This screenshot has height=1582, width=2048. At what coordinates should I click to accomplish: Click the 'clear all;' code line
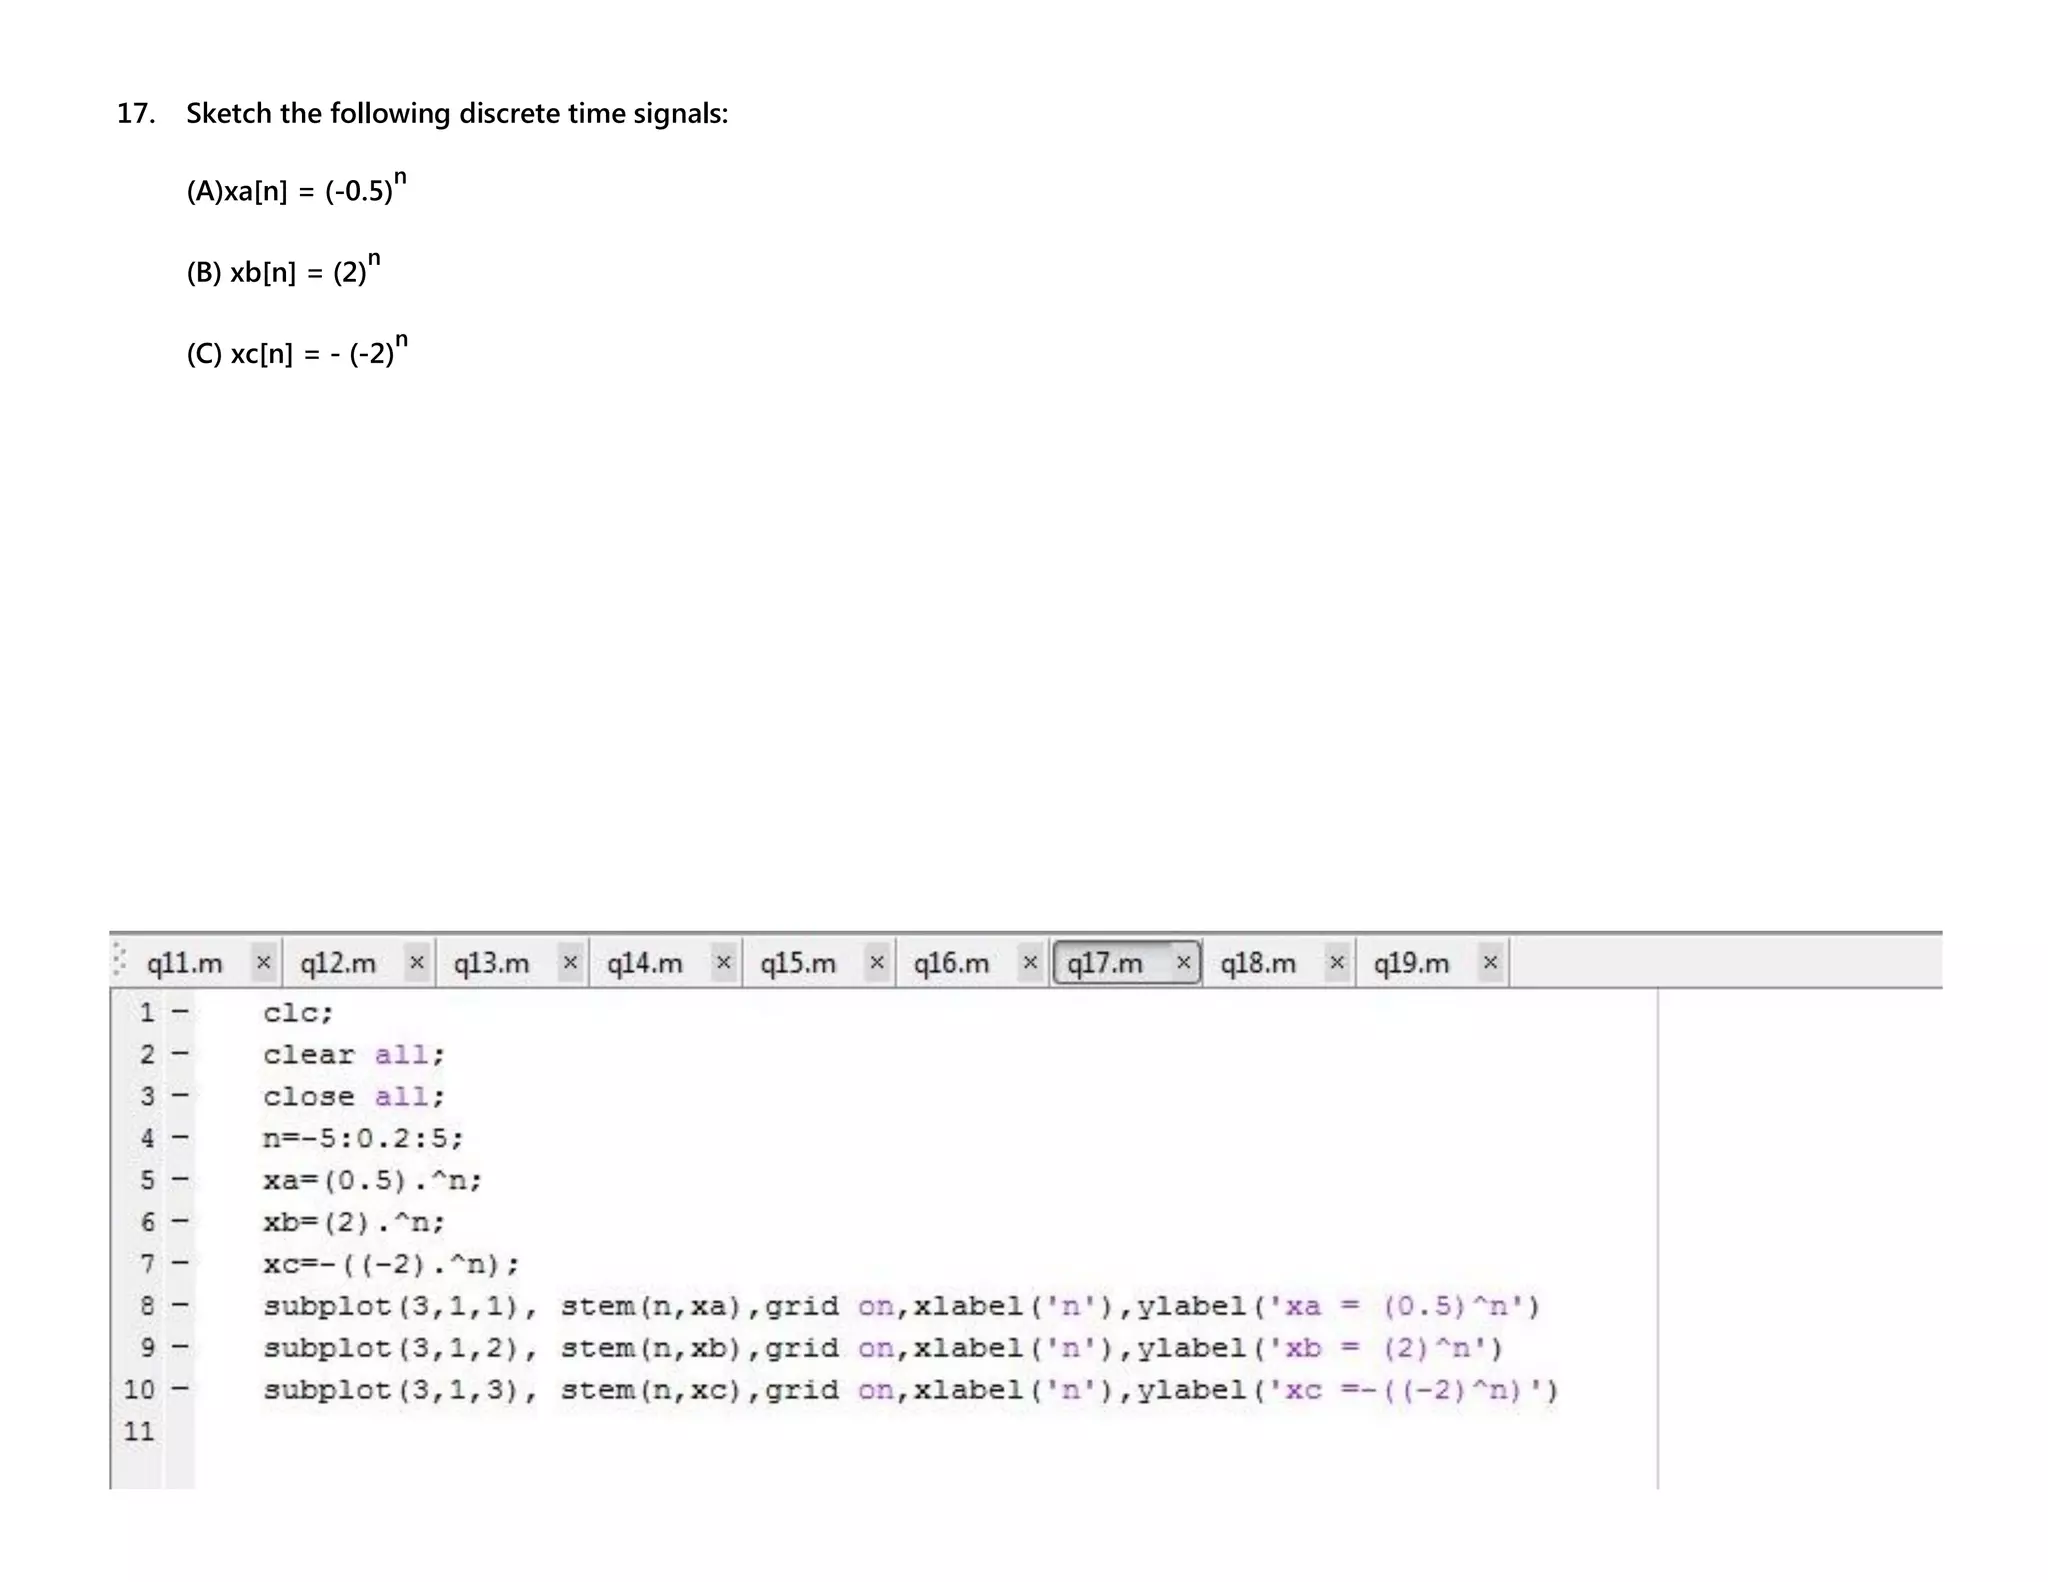coord(354,1055)
